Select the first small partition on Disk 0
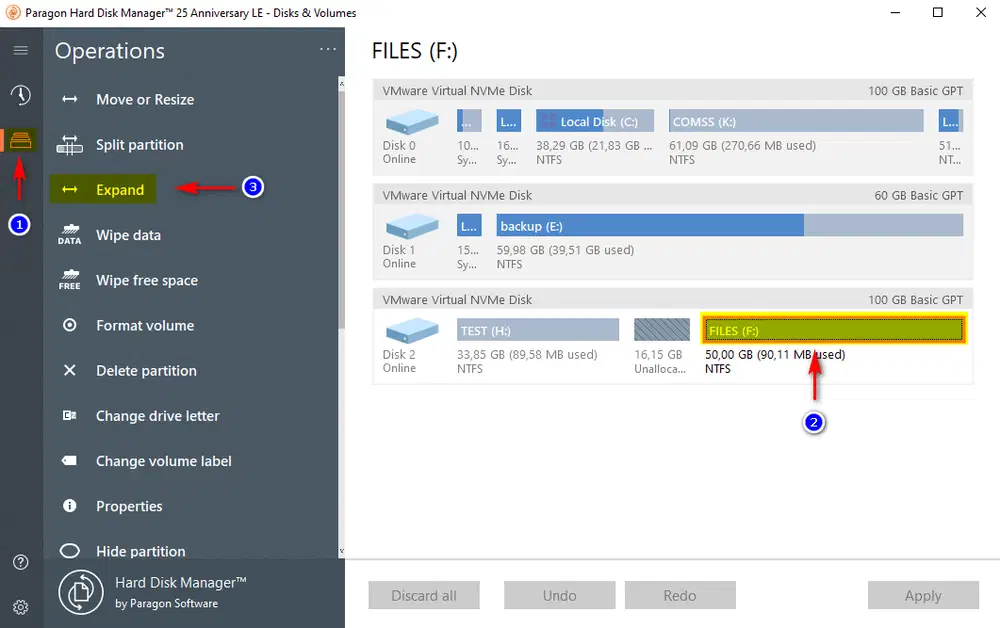The height and width of the screenshot is (628, 1000). [469, 121]
